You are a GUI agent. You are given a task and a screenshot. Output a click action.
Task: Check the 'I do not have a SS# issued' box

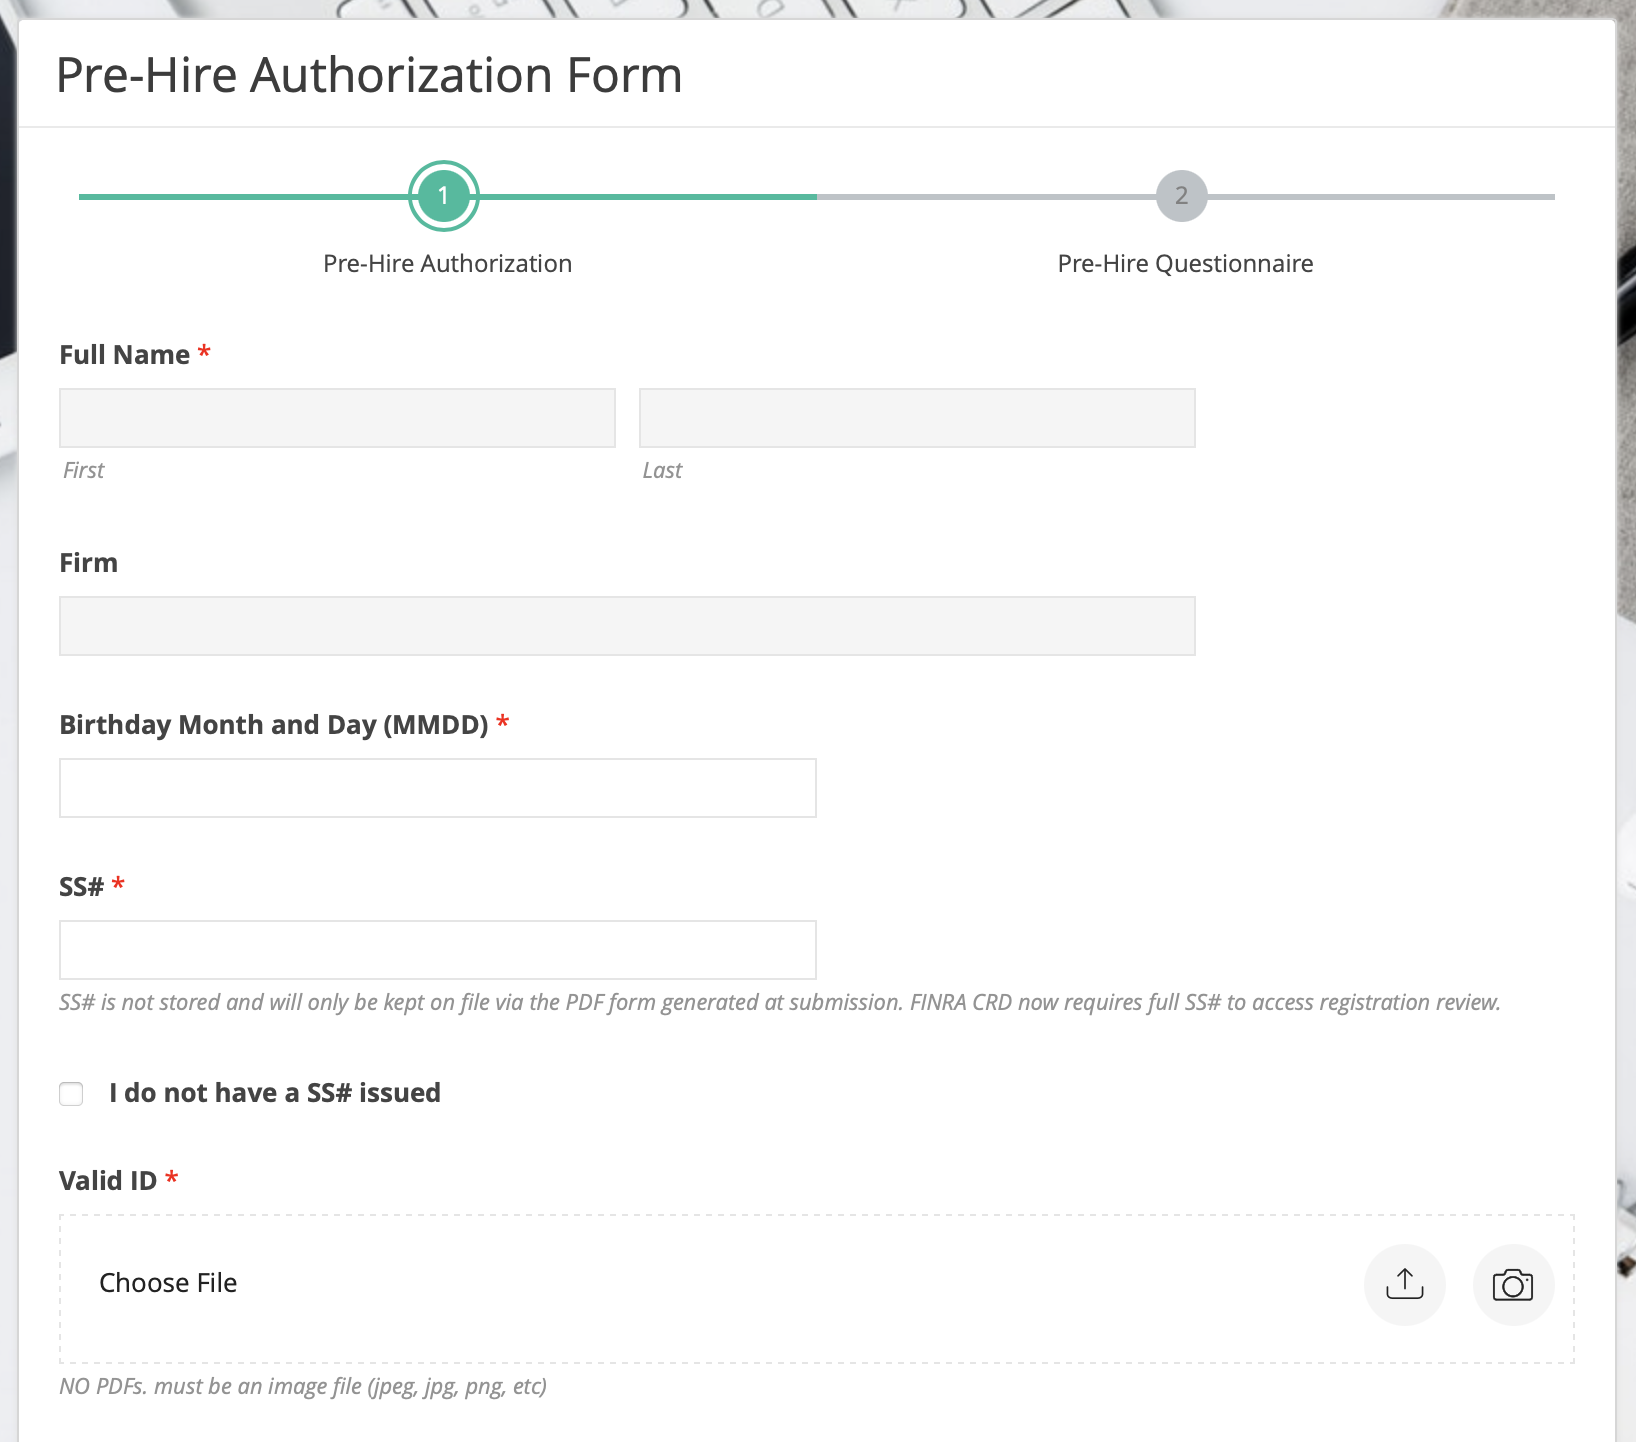[x=71, y=1094]
